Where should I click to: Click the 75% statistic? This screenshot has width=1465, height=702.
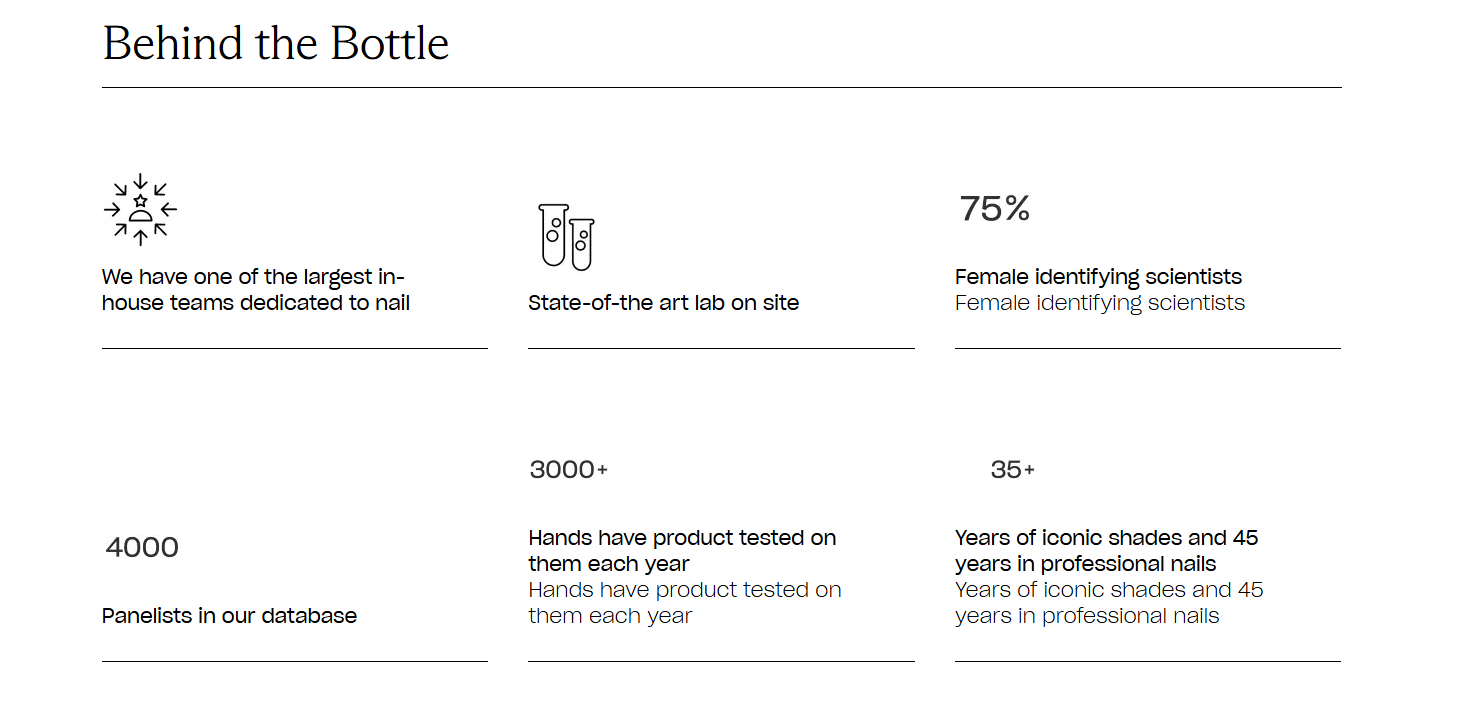tap(994, 209)
